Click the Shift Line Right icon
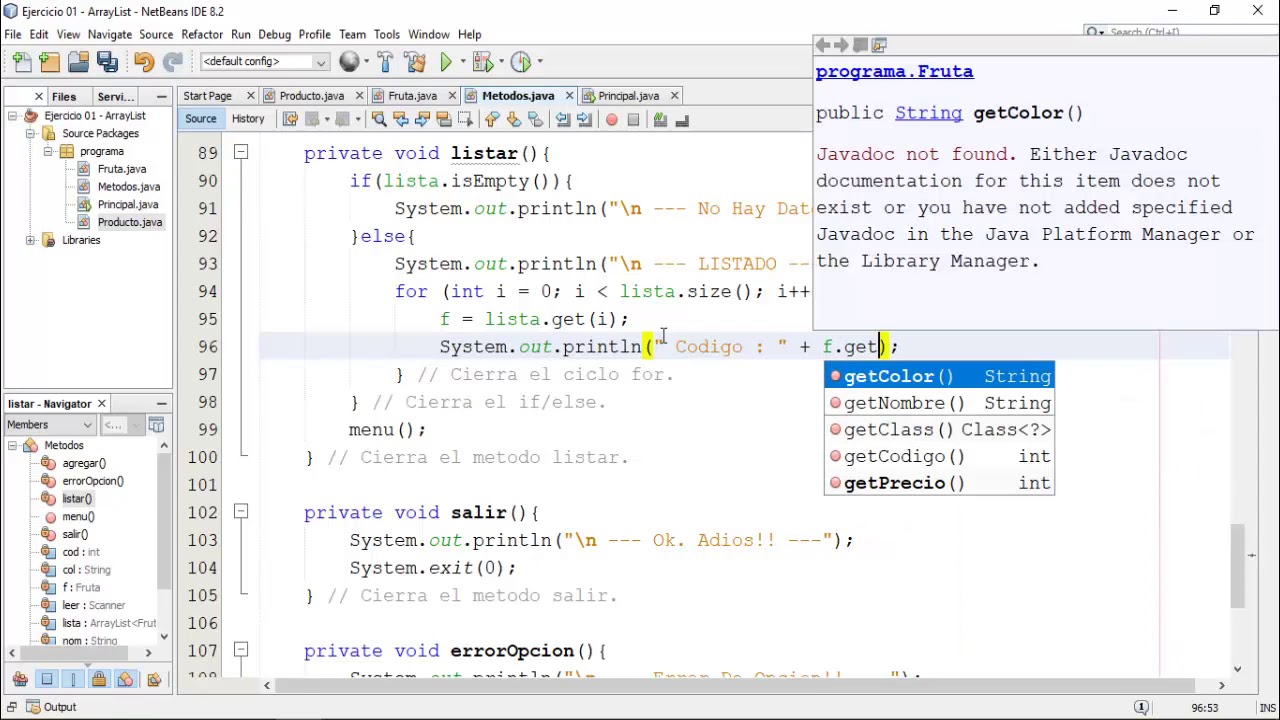 point(585,120)
